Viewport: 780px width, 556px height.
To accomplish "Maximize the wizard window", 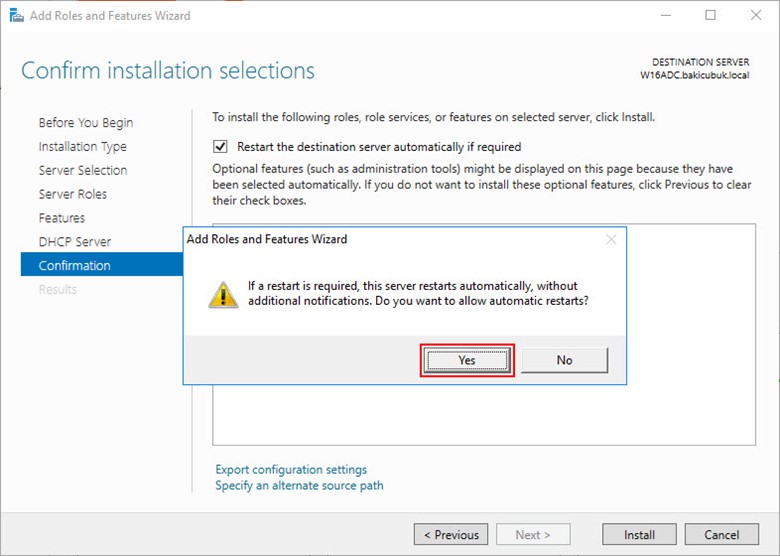I will coord(710,15).
